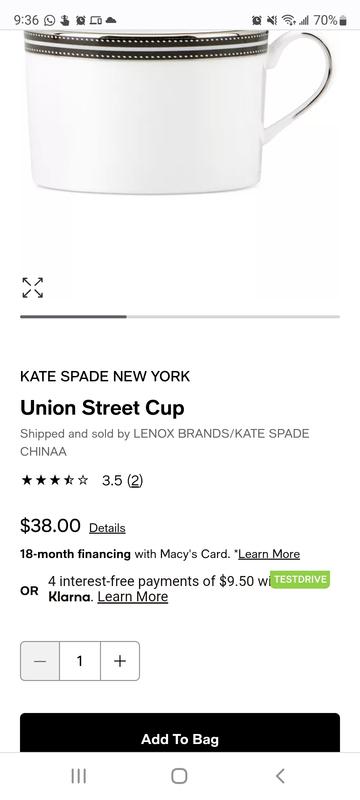Tap the WhatsApp notification status icon
Viewport: 360px width, 800px height.
(x=49, y=20)
